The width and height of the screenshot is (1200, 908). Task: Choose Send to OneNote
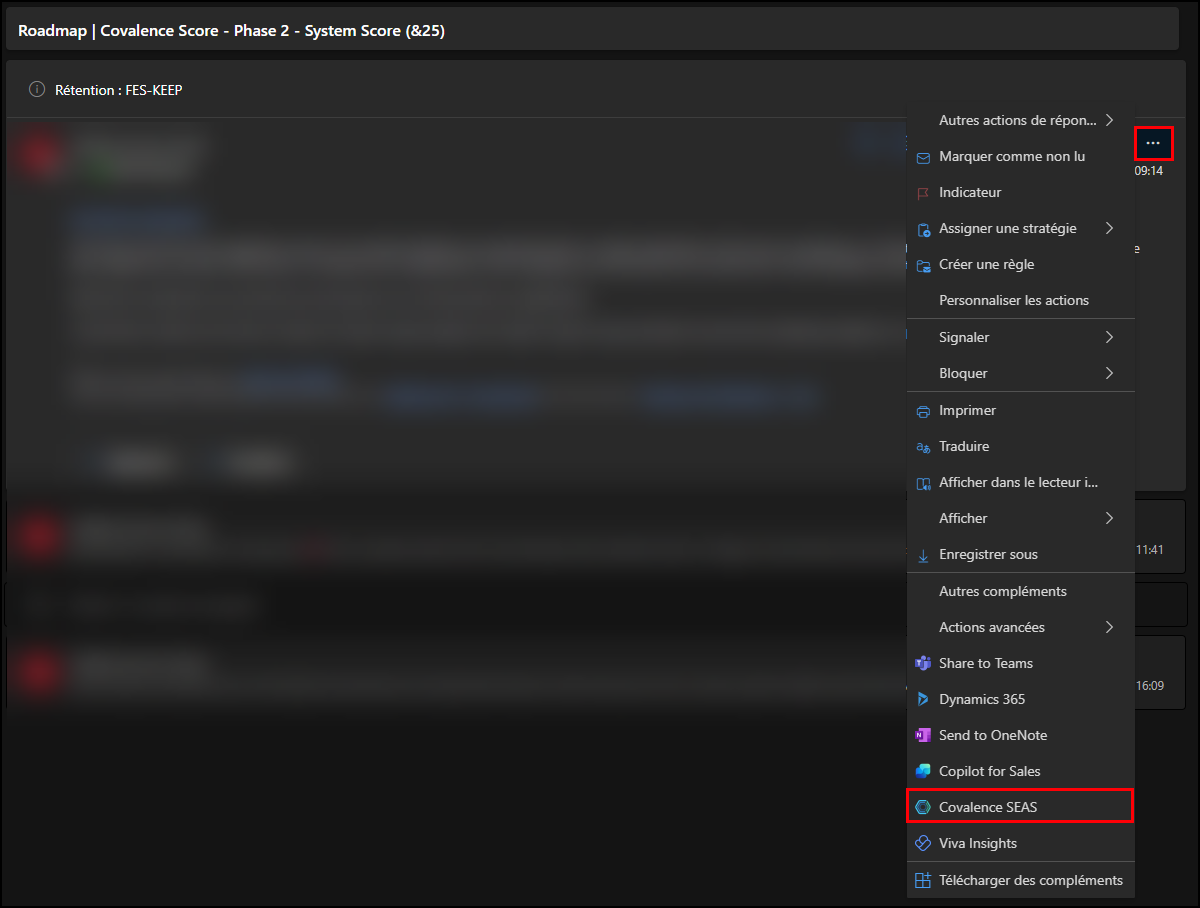[x=1021, y=736]
